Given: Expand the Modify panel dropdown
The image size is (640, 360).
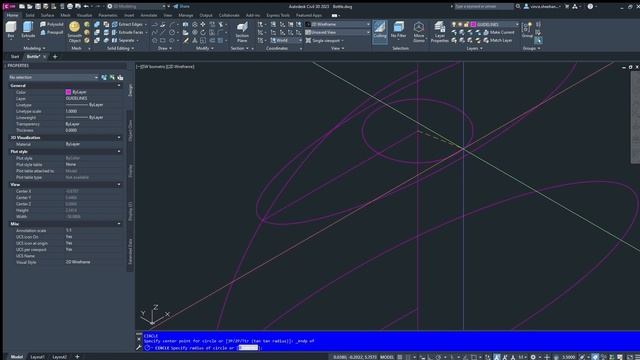Looking at the screenshot, I should pos(205,48).
